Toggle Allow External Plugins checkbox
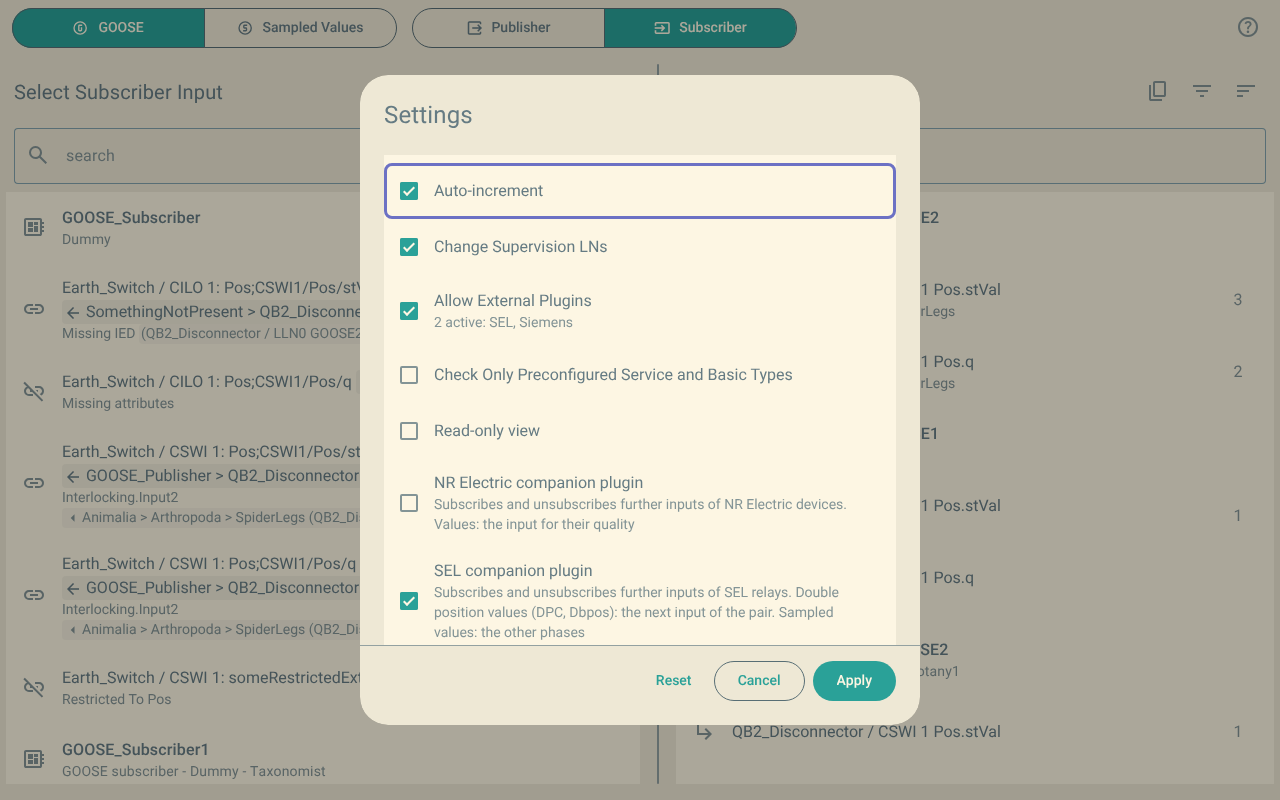Screen dimensions: 1280x800 pyautogui.click(x=409, y=311)
